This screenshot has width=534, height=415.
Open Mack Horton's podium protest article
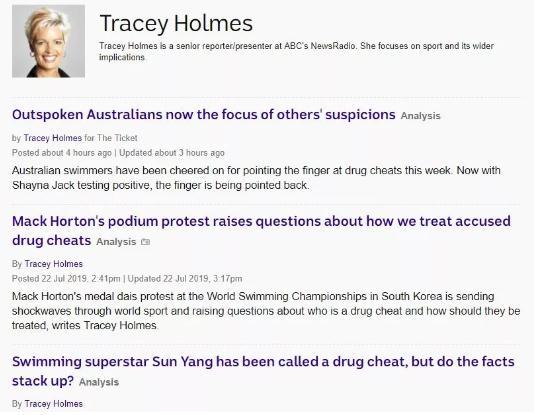(261, 231)
